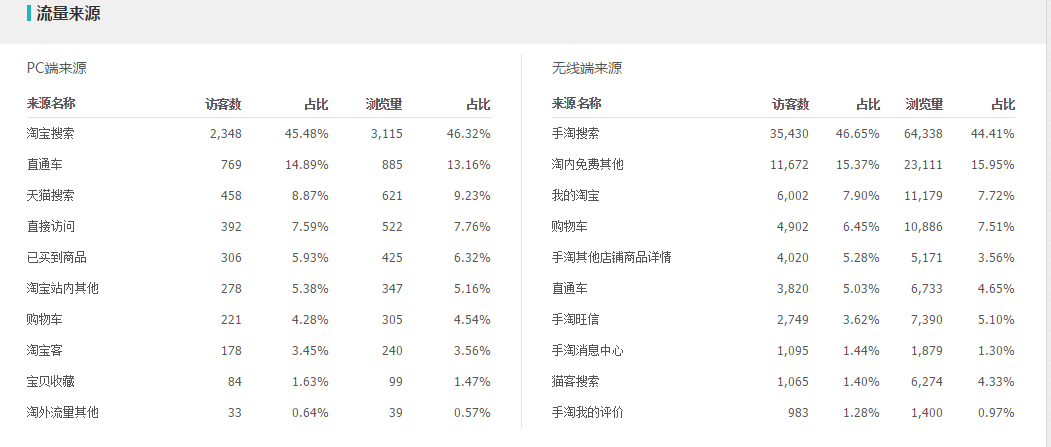The height and width of the screenshot is (447, 1051).
Task: Open 手淘其他店铺商品详情 entry
Action: [611, 257]
